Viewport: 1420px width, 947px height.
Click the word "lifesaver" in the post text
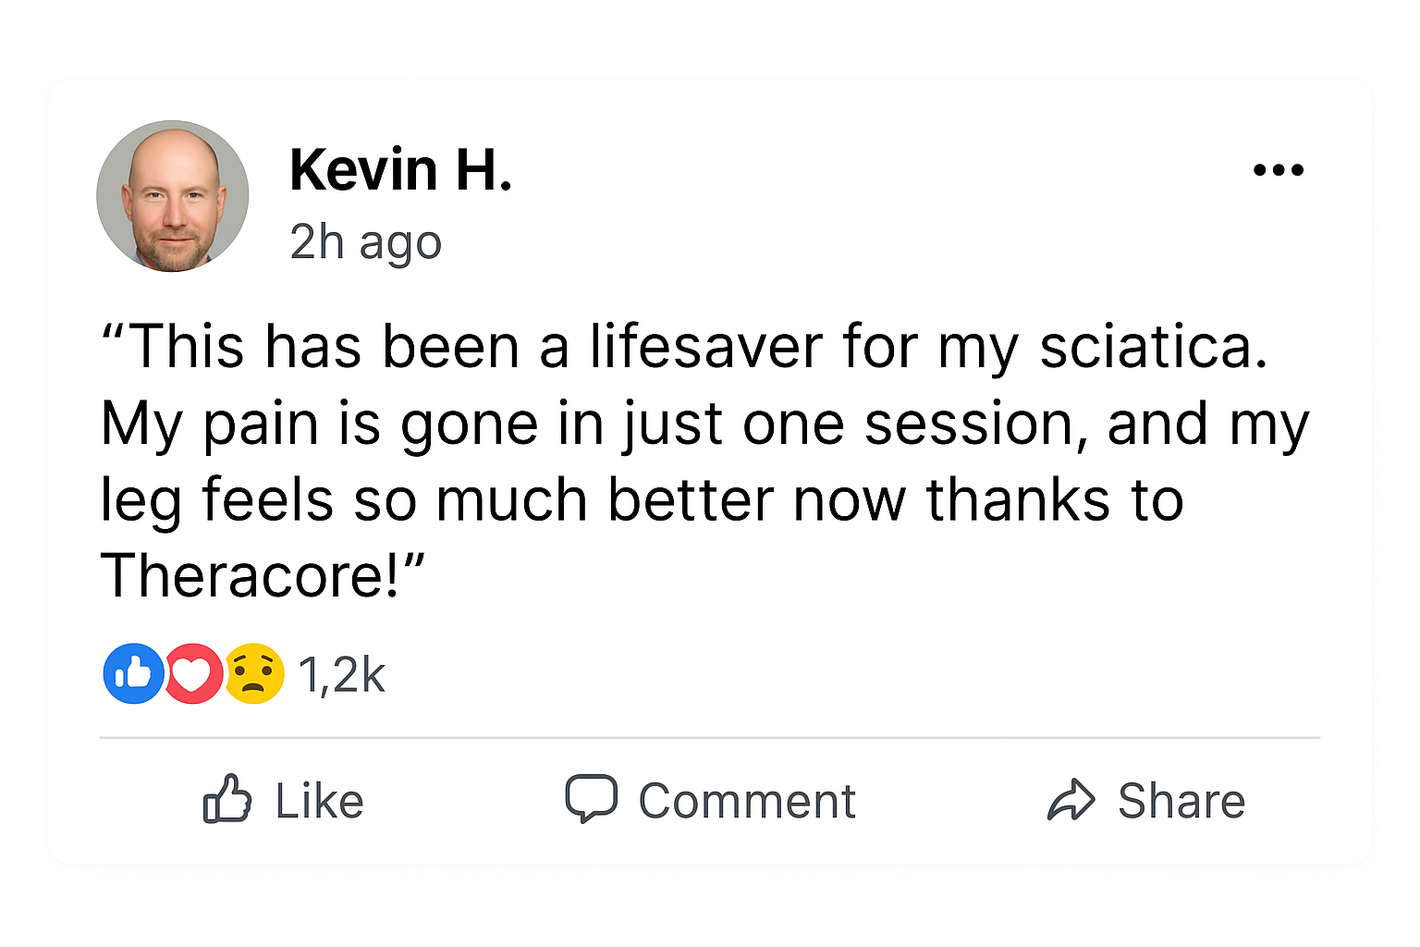[x=705, y=347]
